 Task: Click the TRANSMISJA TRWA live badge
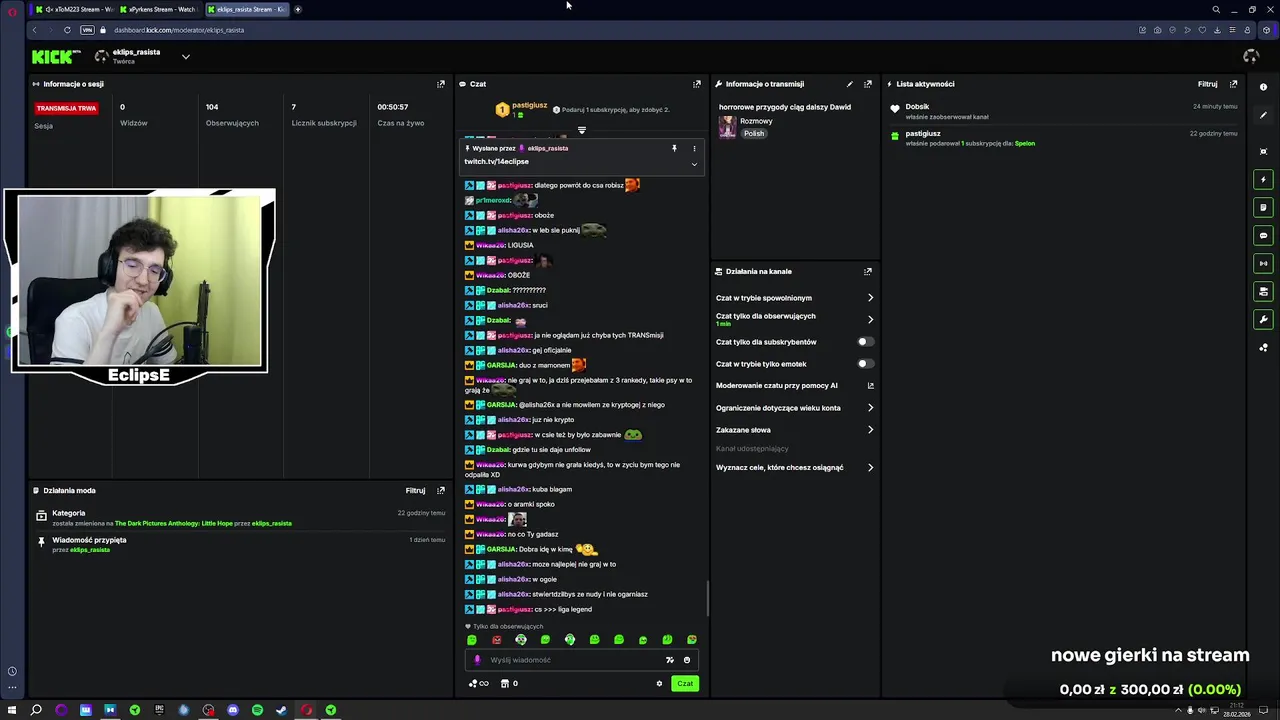tap(66, 108)
